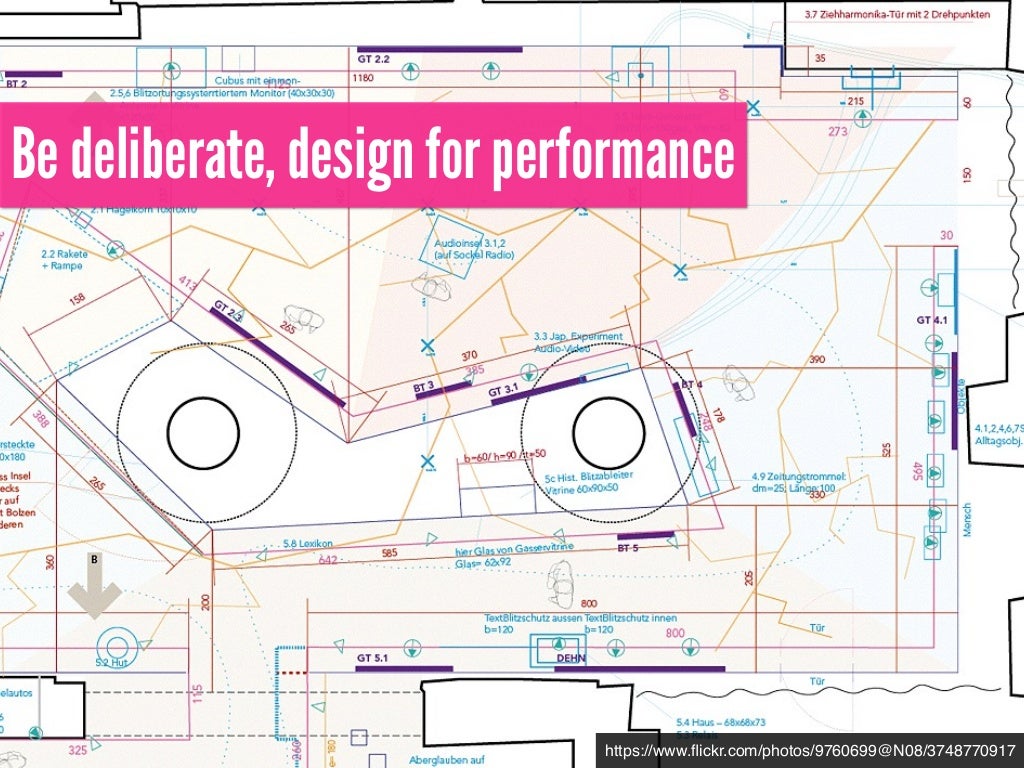Click the 'TextBlitzschutz aussen' label
The image size is (1024, 768).
pyautogui.click(x=534, y=617)
